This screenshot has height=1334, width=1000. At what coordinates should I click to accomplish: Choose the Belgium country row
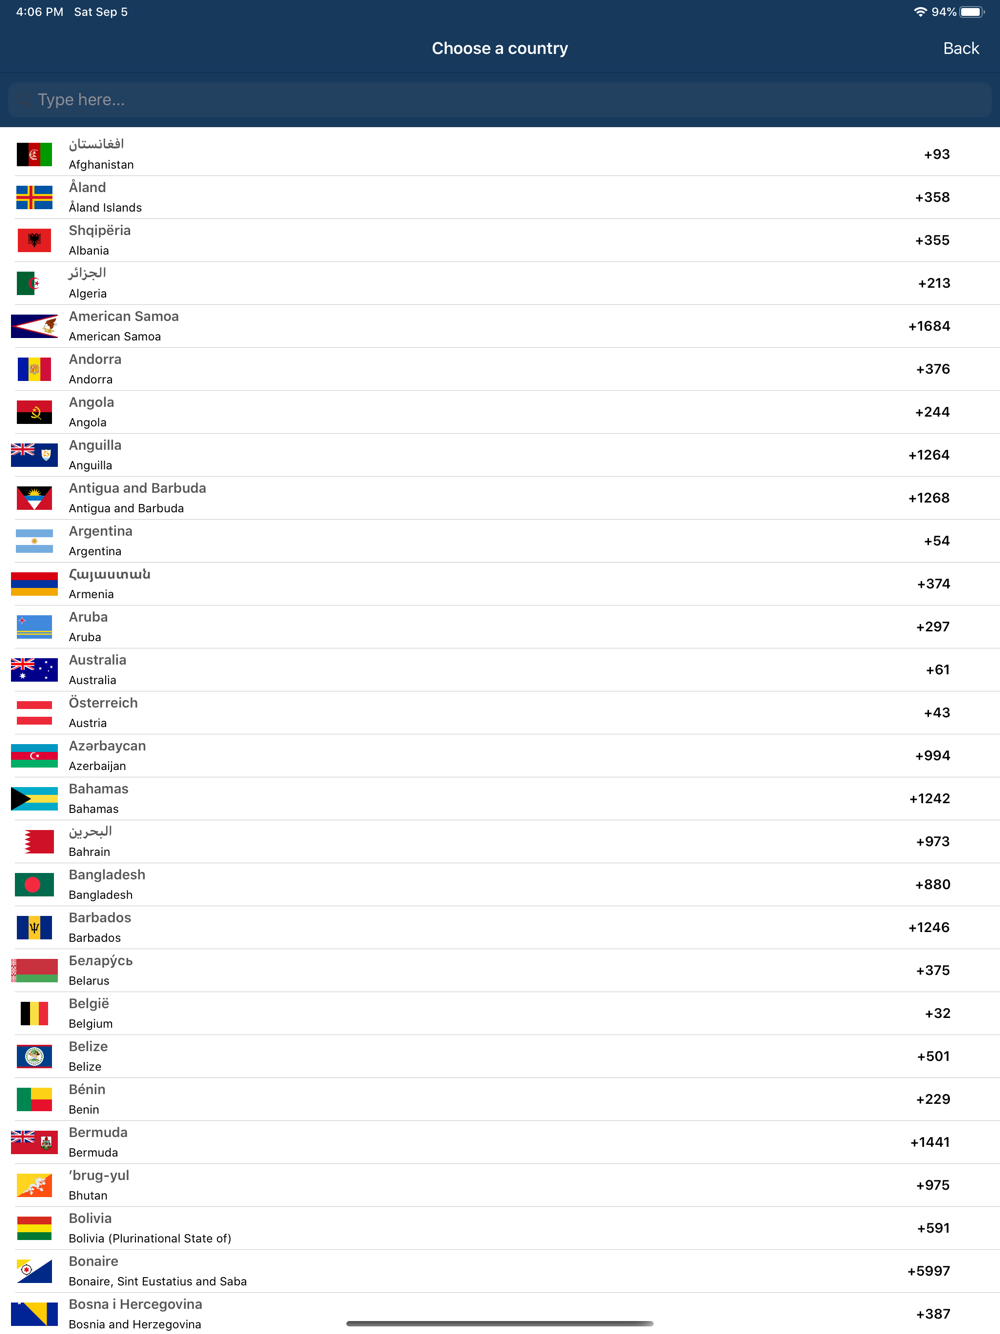pos(500,1014)
